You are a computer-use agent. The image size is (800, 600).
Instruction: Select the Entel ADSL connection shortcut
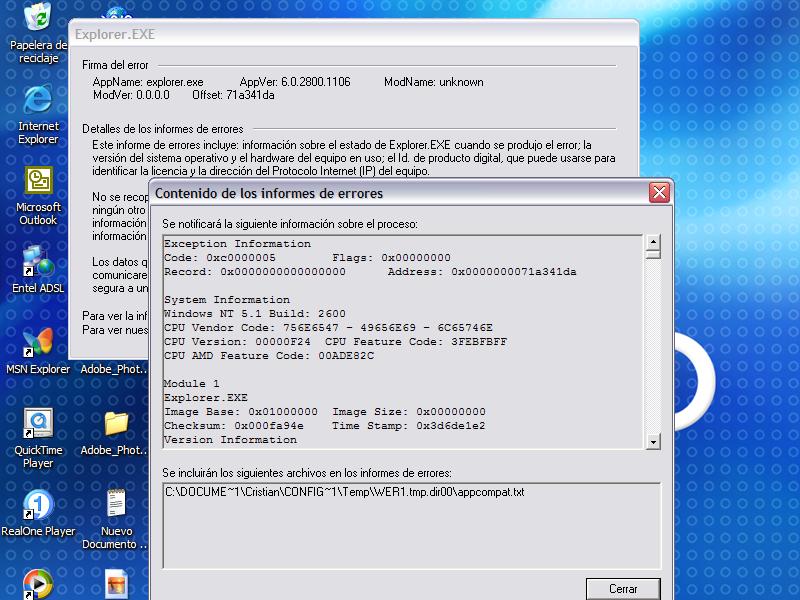(38, 263)
